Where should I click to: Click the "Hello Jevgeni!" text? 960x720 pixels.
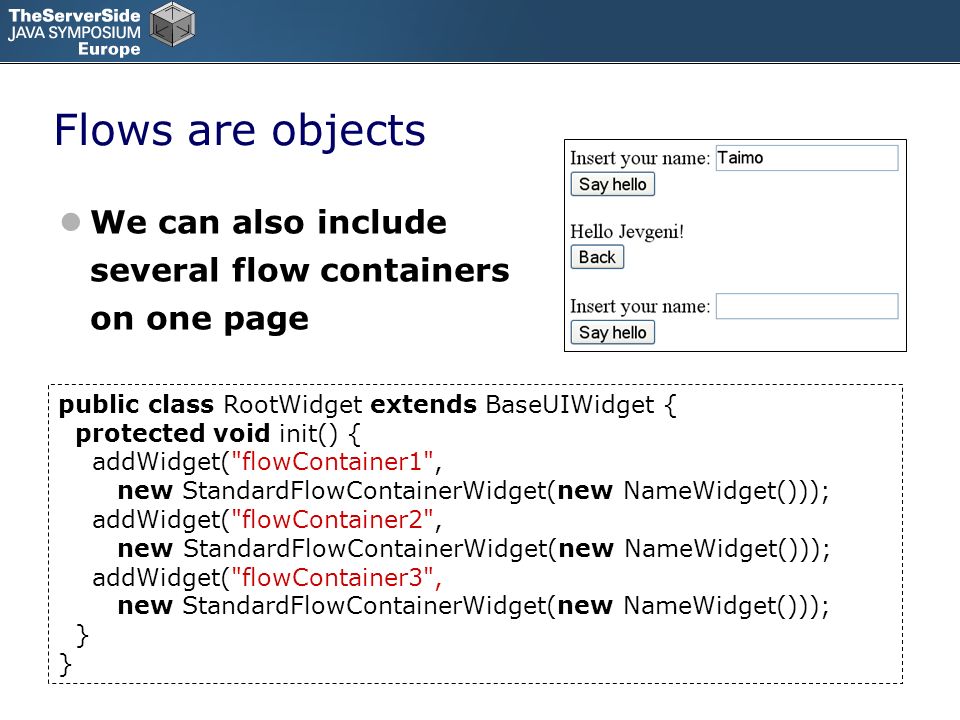click(x=627, y=232)
